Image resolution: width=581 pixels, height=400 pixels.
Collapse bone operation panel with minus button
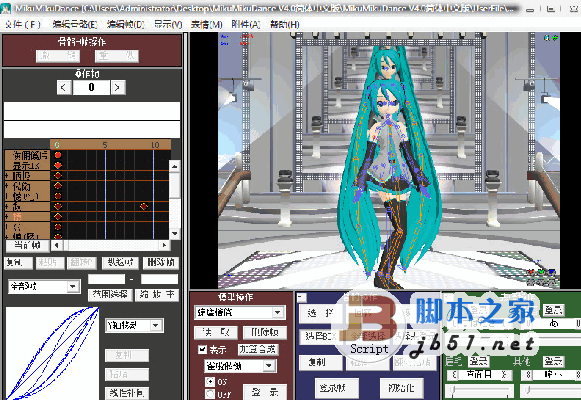(302, 297)
